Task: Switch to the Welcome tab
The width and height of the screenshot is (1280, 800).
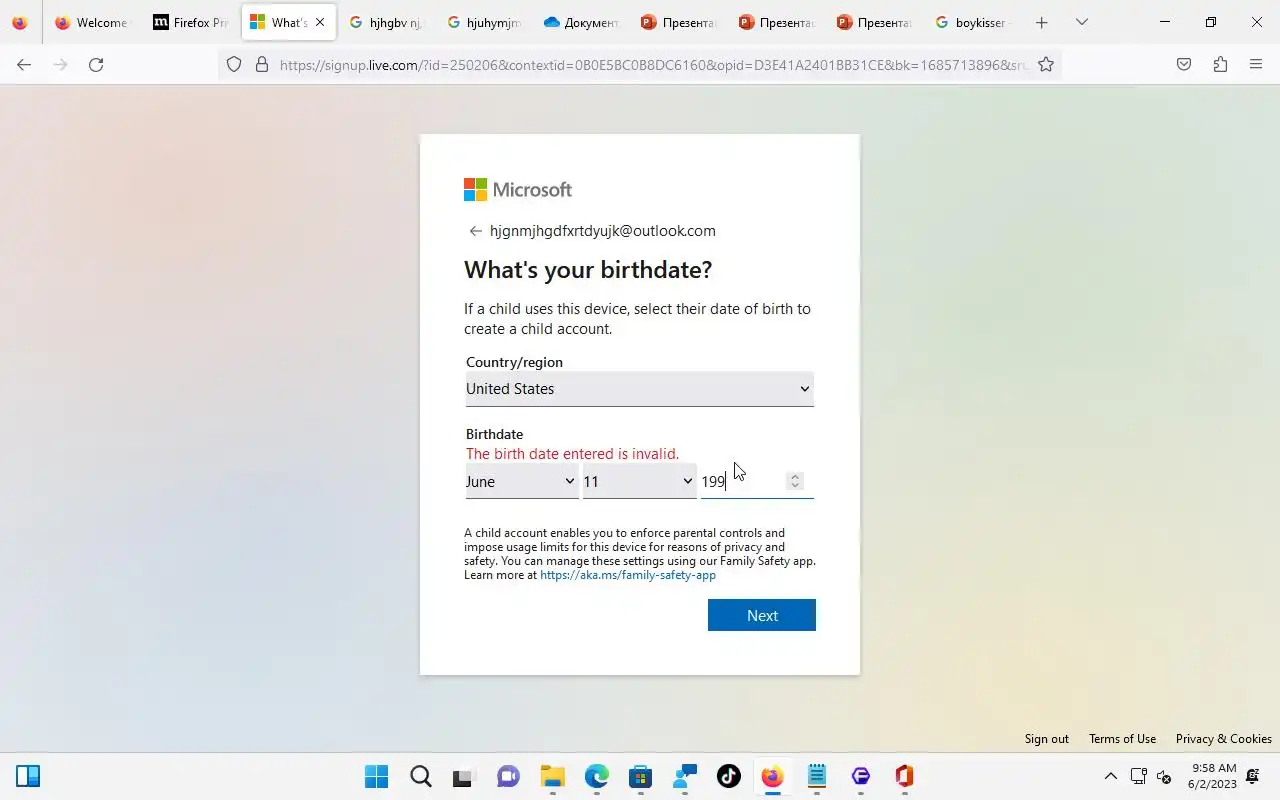Action: (x=91, y=22)
